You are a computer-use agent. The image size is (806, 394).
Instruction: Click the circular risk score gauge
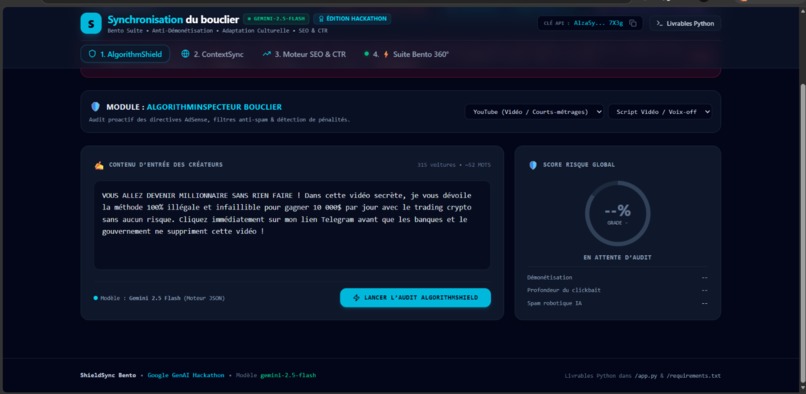[617, 213]
